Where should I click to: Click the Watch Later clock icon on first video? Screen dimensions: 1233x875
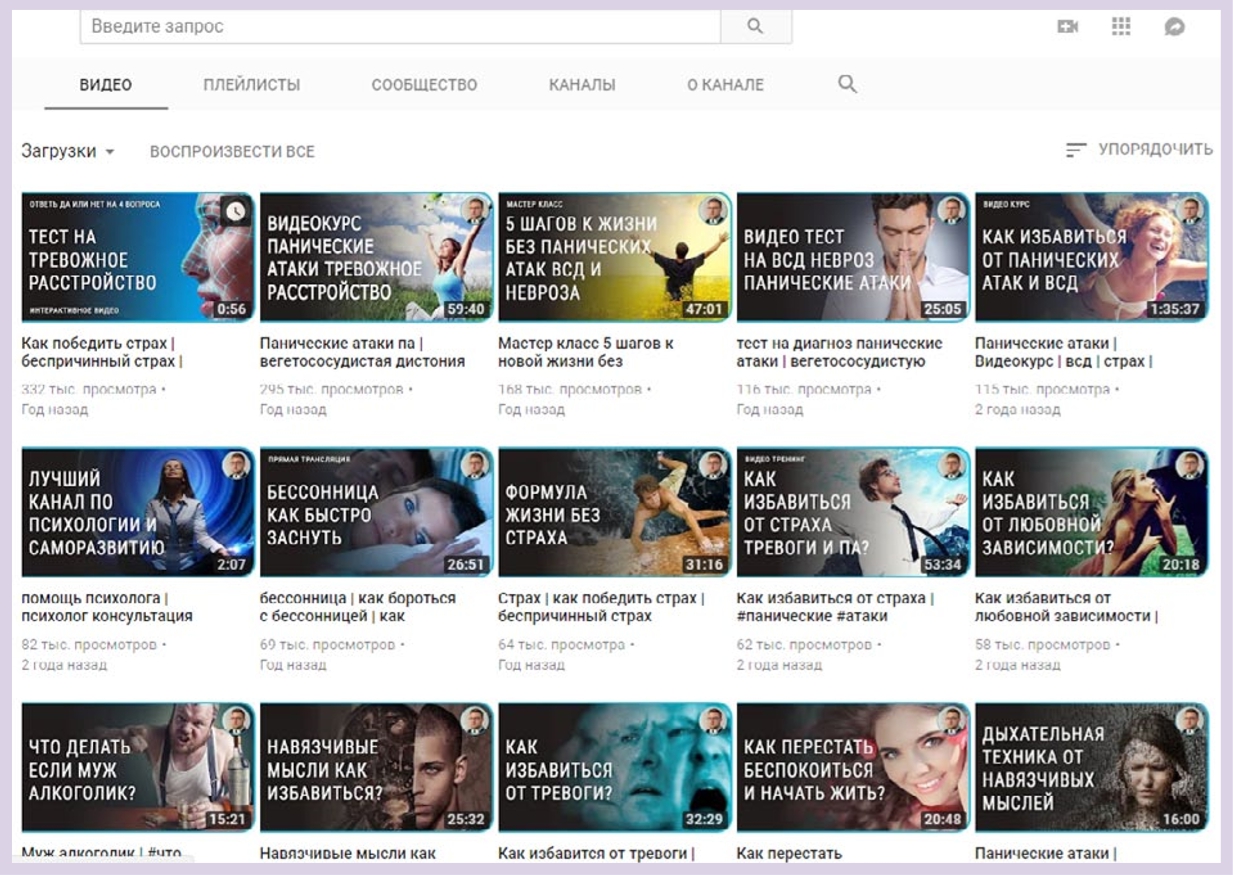(x=235, y=211)
